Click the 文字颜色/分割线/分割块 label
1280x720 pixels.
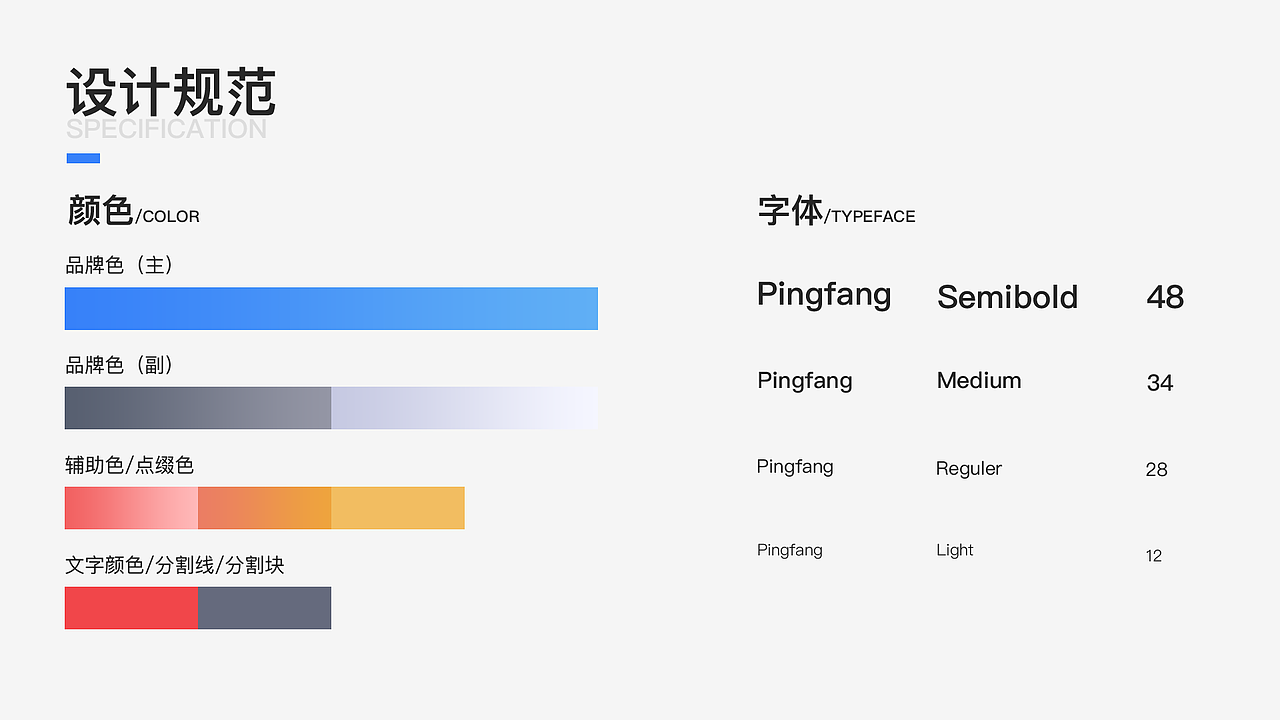pyautogui.click(x=174, y=565)
